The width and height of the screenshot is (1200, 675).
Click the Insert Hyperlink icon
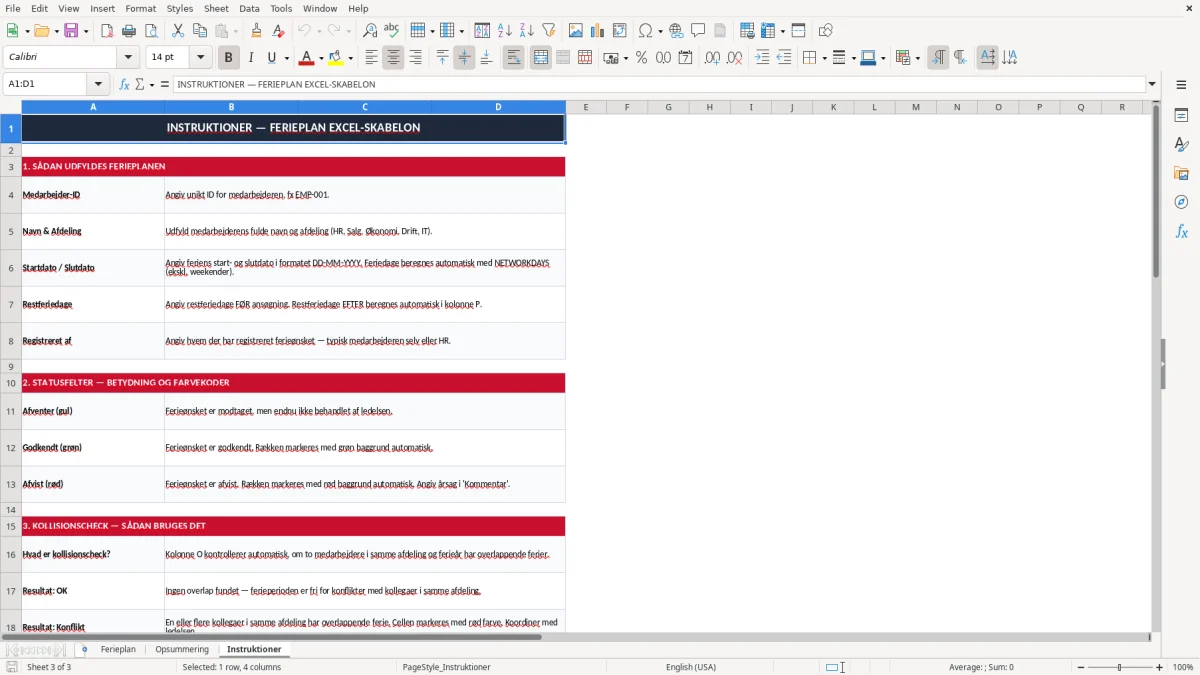676,31
